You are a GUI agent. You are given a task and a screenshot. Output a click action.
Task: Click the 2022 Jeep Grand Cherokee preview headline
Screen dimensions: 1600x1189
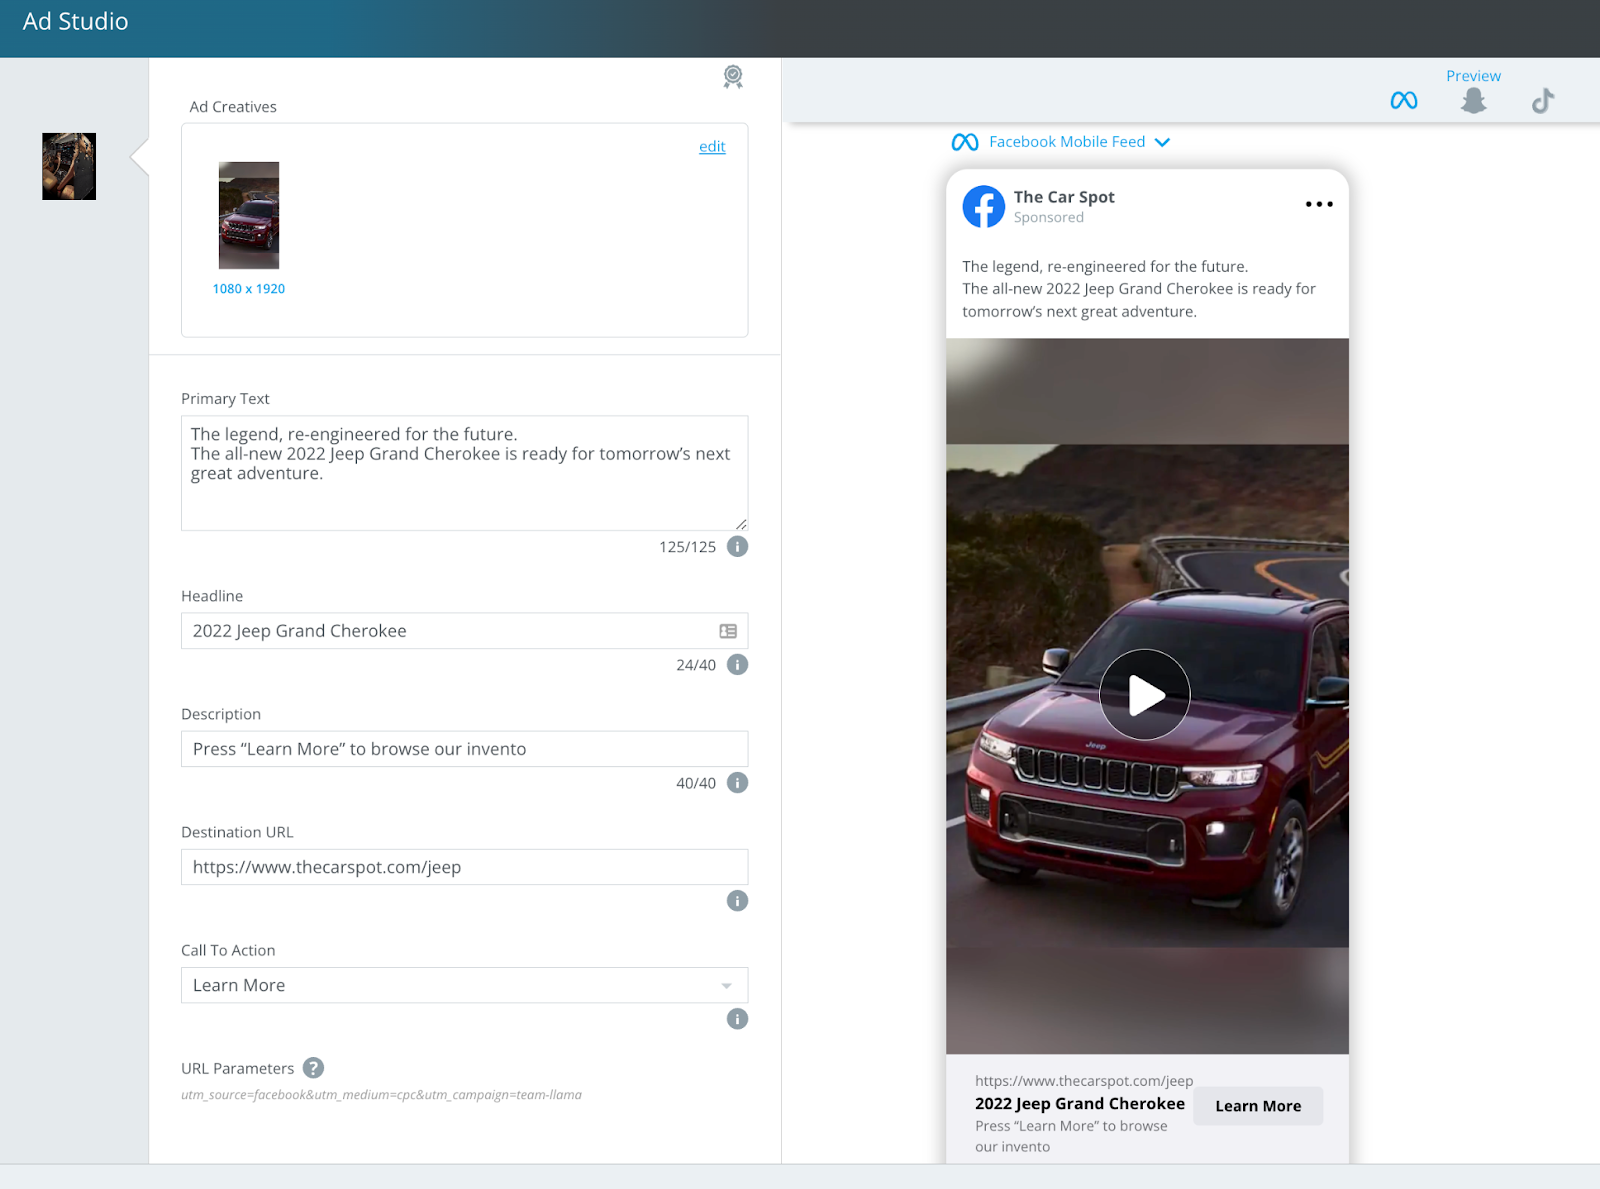(1080, 1104)
